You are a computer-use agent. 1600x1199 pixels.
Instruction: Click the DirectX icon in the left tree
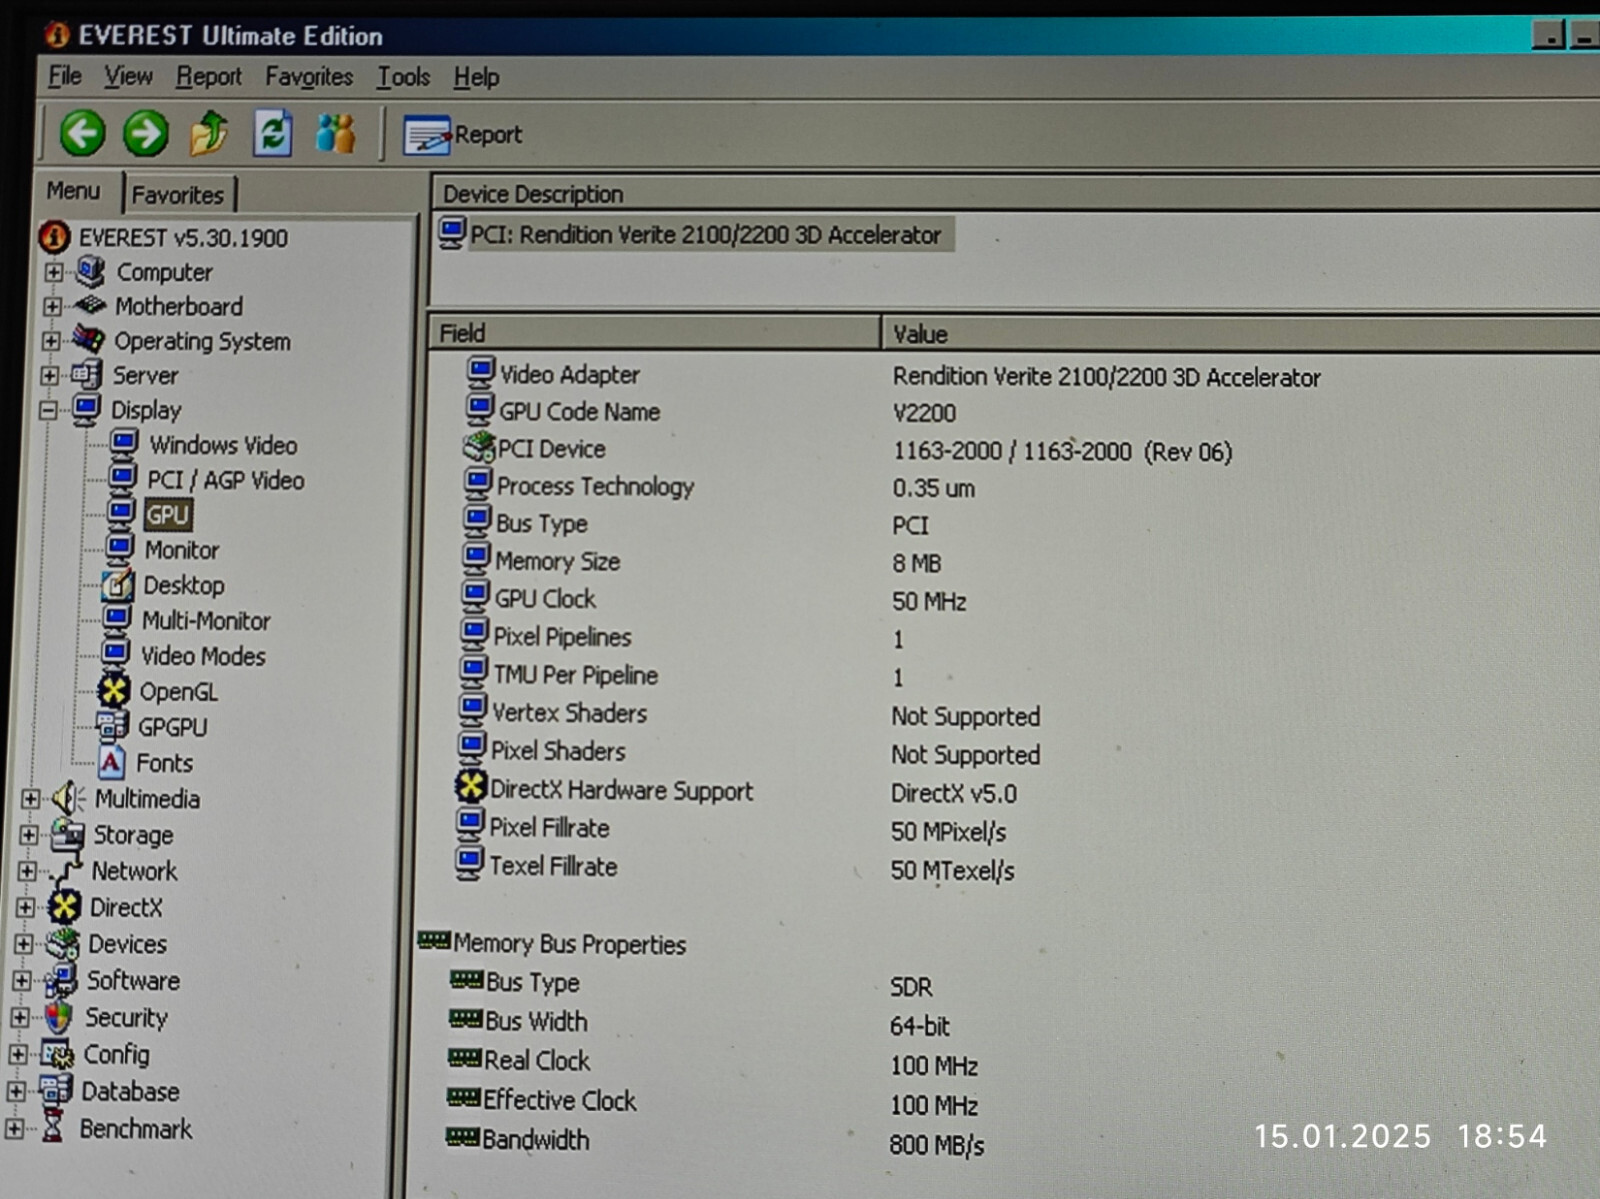click(65, 907)
